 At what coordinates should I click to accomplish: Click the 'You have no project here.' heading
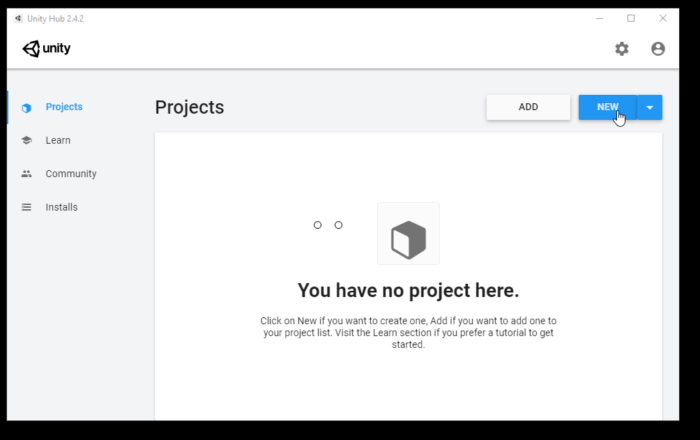pos(408,291)
